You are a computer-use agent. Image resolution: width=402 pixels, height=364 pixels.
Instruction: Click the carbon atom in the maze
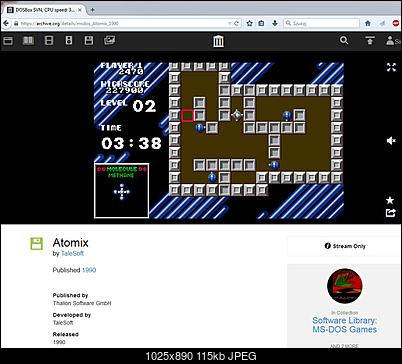coord(237,115)
